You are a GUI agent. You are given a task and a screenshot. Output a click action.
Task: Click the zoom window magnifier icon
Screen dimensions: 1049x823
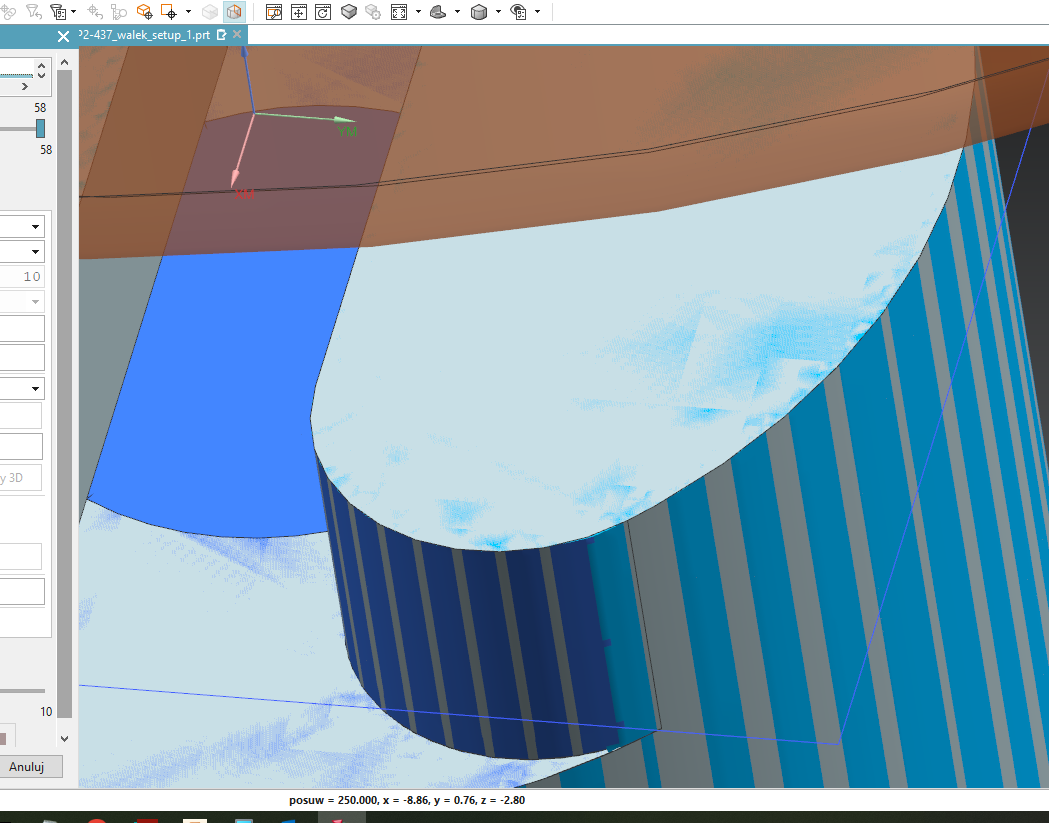tap(273, 12)
